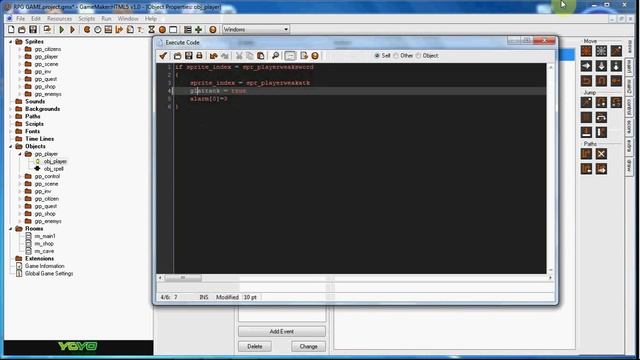
Task: Create a sprite using the Pac-Man icon
Action: pos(87,29)
